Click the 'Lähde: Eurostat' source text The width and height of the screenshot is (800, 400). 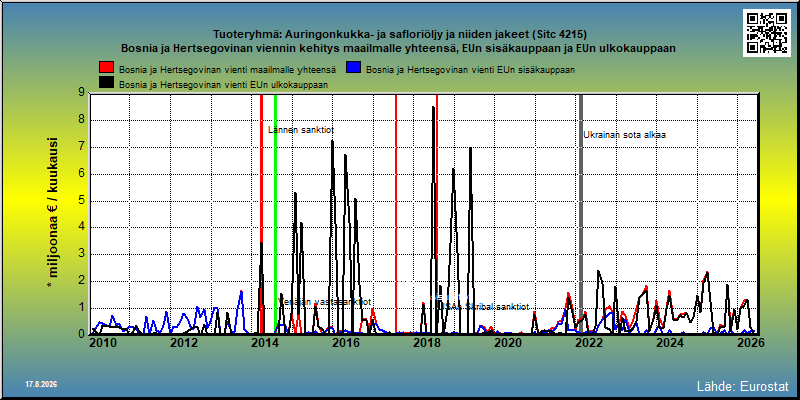coord(742,385)
